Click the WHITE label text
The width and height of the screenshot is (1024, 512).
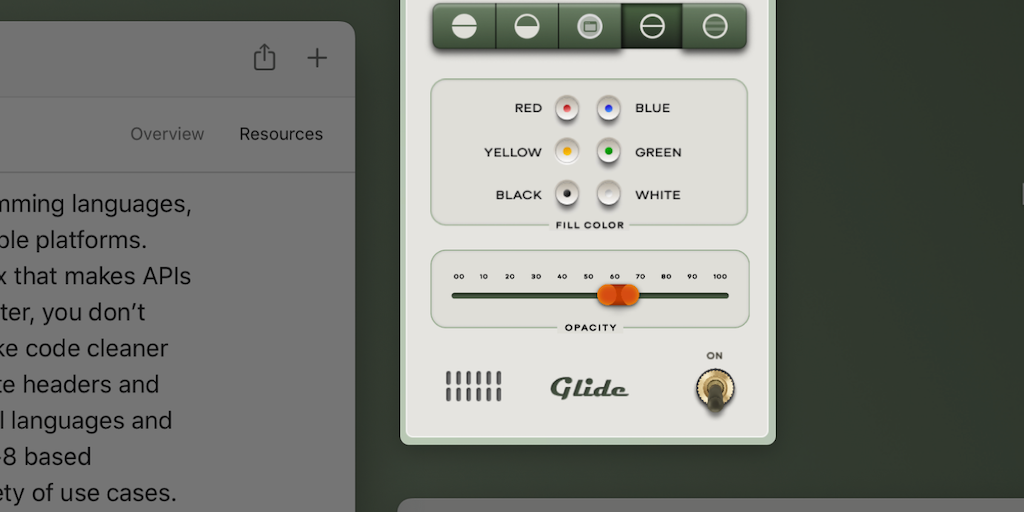pos(658,195)
